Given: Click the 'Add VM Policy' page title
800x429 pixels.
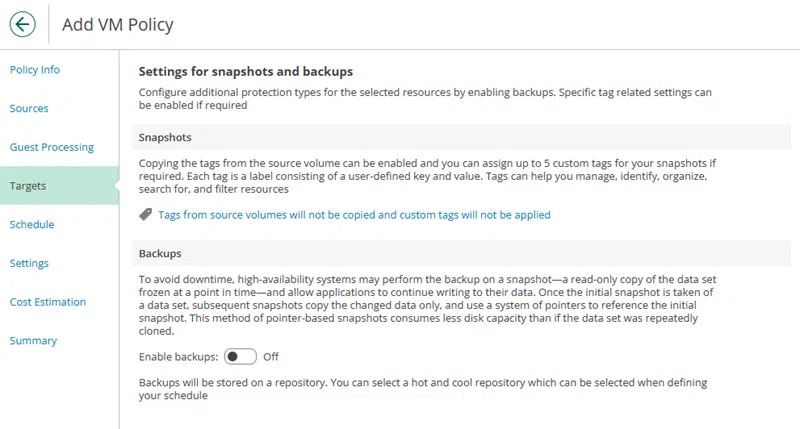Looking at the screenshot, I should tap(117, 25).
